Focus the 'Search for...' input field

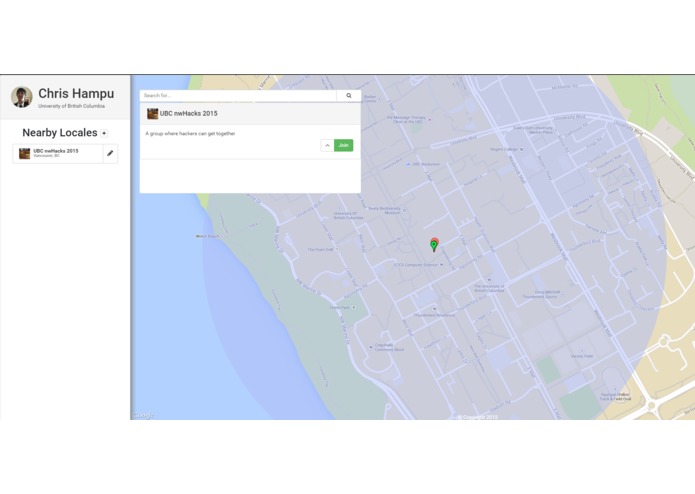coord(238,95)
